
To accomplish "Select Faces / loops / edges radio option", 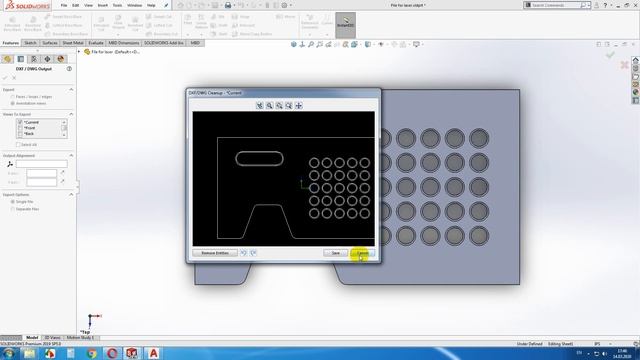I will pos(13,97).
